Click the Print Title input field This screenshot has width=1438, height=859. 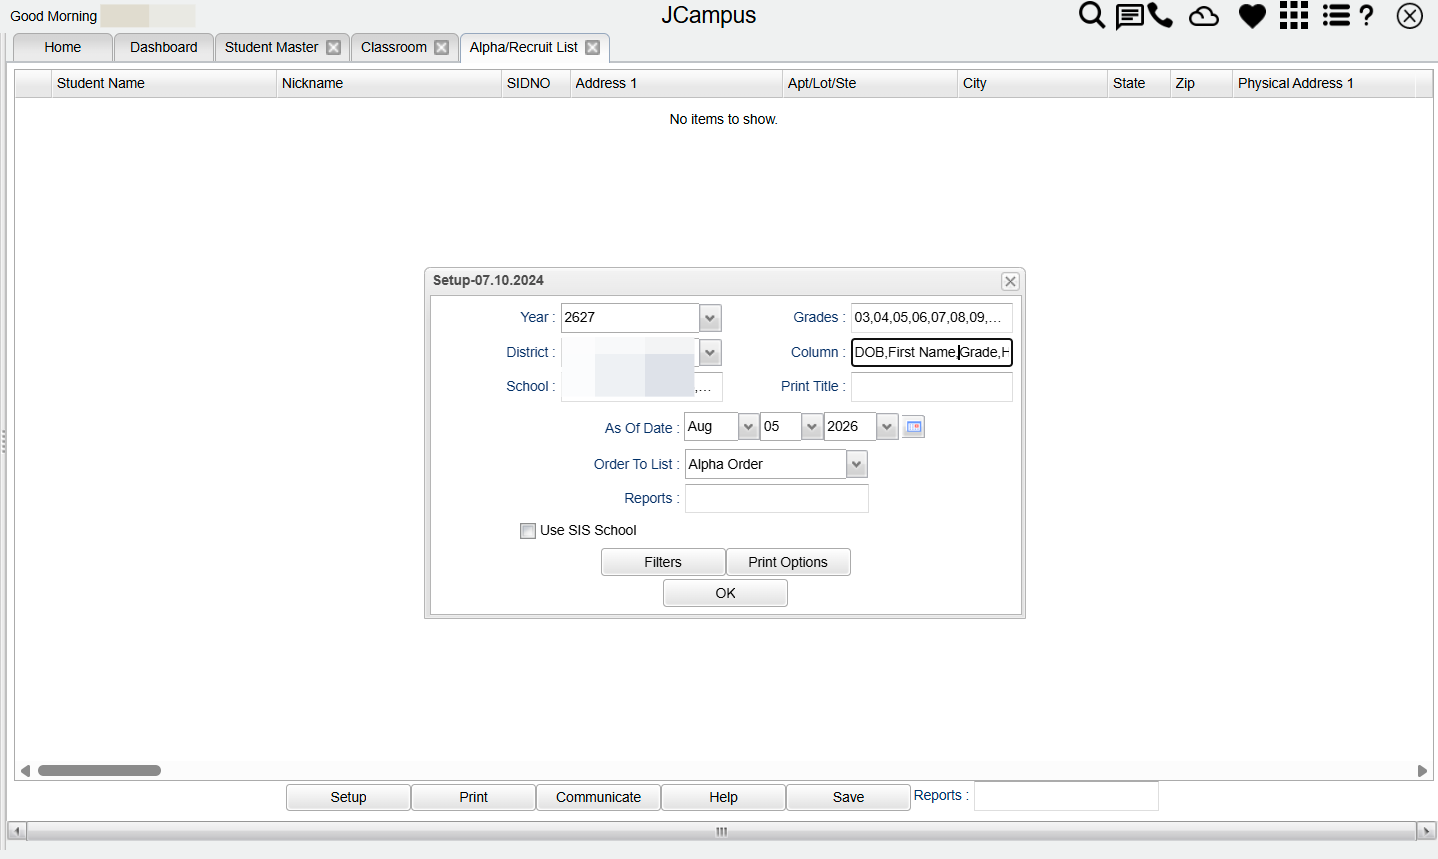pos(931,386)
